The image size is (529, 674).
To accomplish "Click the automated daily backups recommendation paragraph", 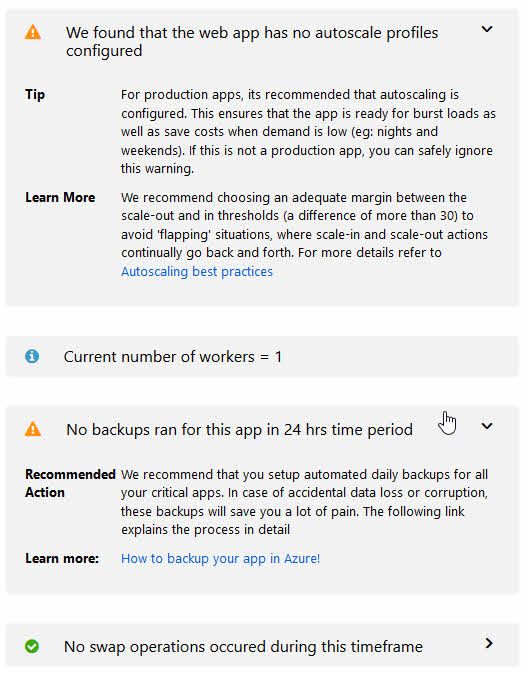I will pyautogui.click(x=304, y=502).
